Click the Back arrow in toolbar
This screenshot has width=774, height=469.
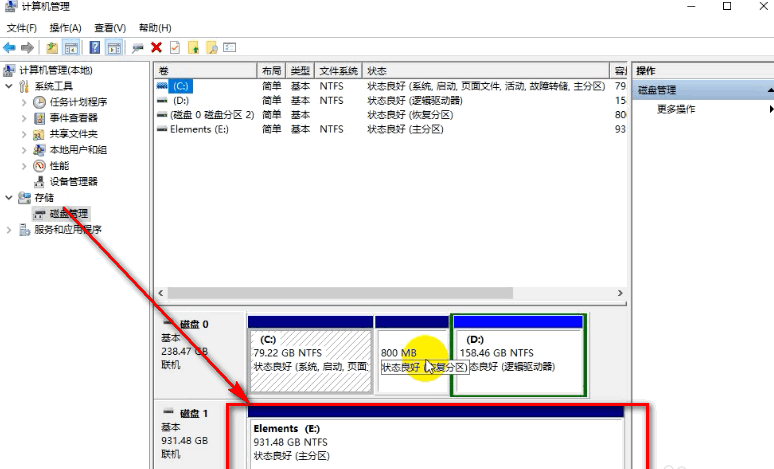9,47
